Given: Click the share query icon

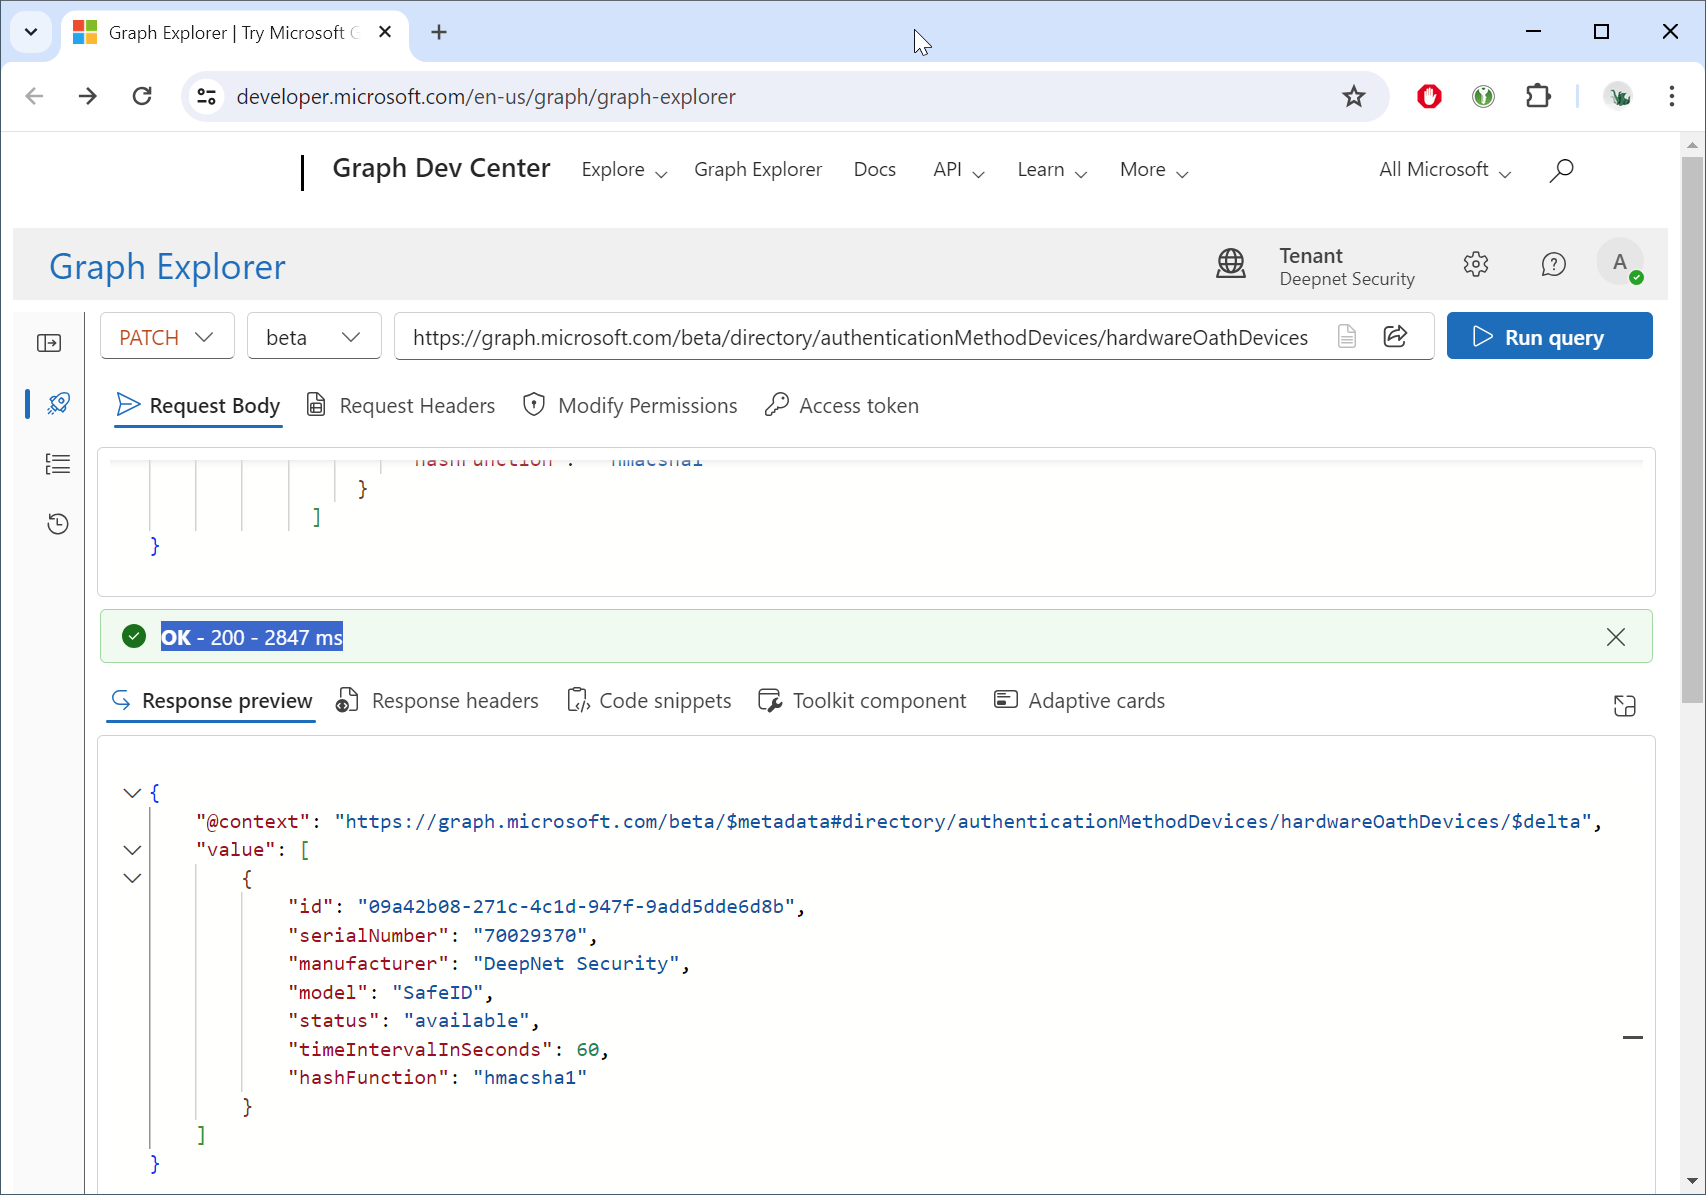Looking at the screenshot, I should click(1395, 336).
